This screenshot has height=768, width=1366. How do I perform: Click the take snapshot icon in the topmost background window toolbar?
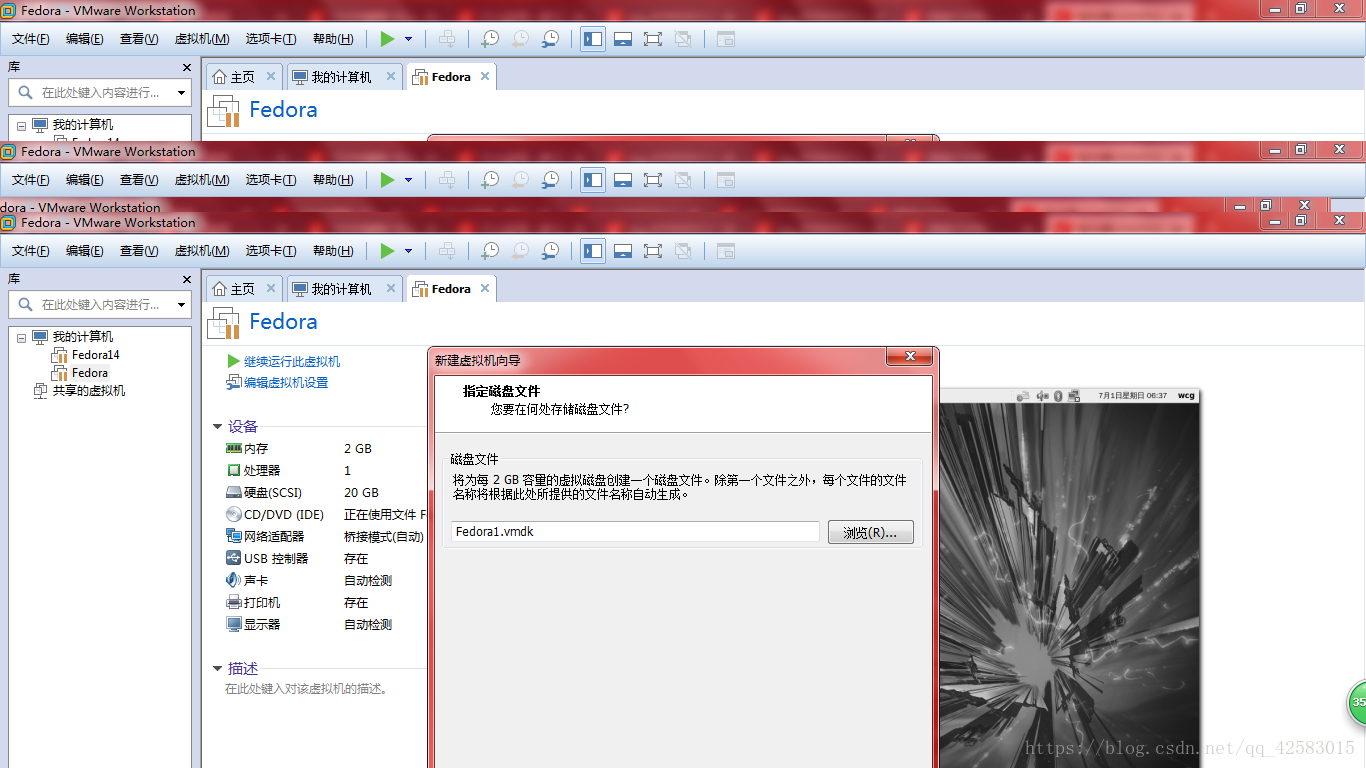(490, 39)
